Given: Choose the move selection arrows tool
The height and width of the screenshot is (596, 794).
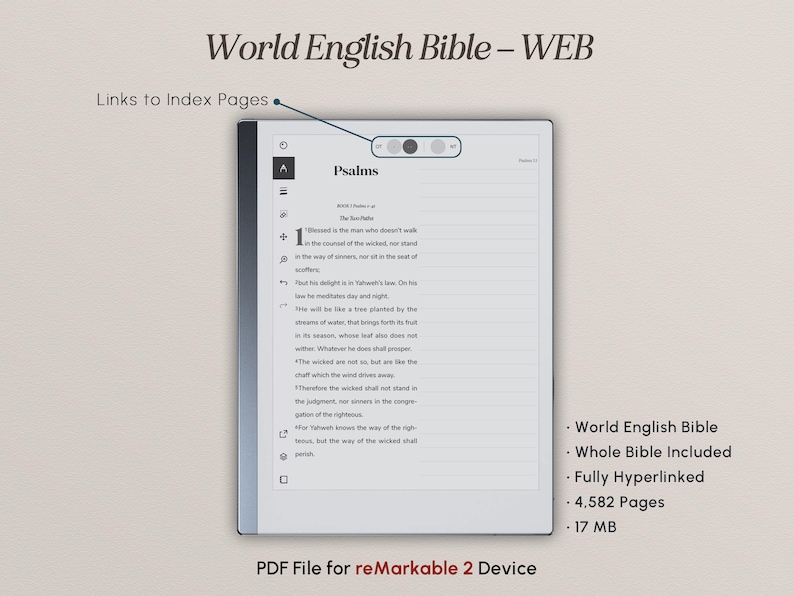Looking at the screenshot, I should coord(284,236).
